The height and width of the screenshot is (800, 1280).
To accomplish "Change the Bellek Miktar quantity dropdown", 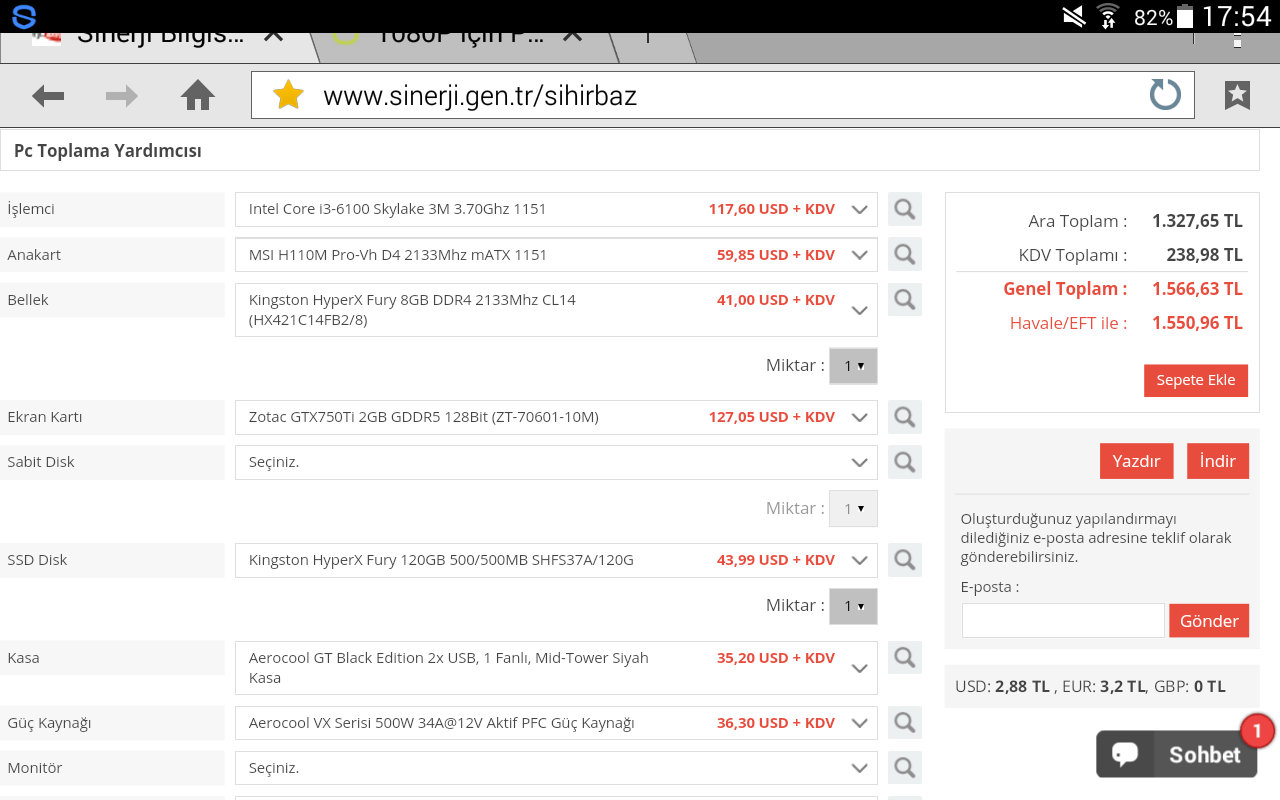I will [853, 366].
